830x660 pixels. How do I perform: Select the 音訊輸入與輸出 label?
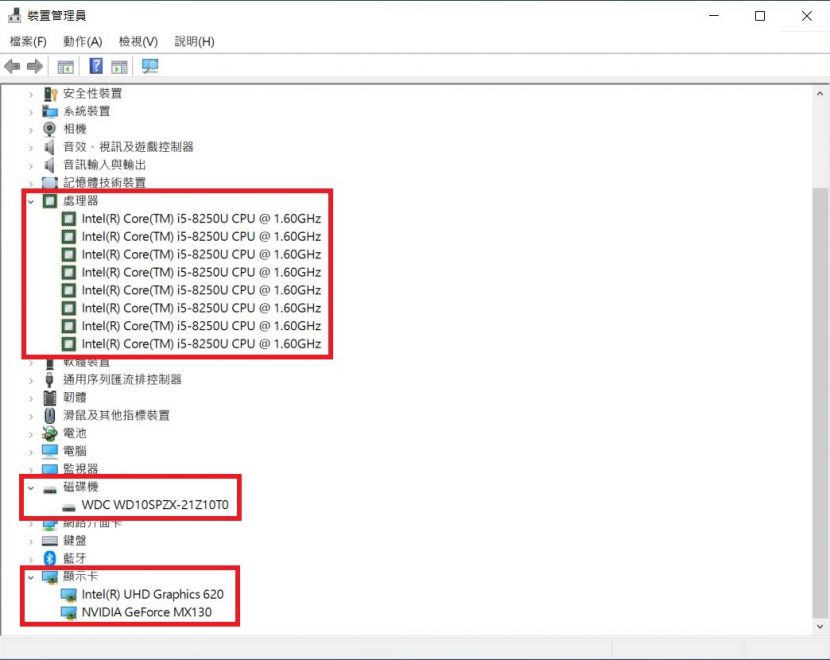105,165
